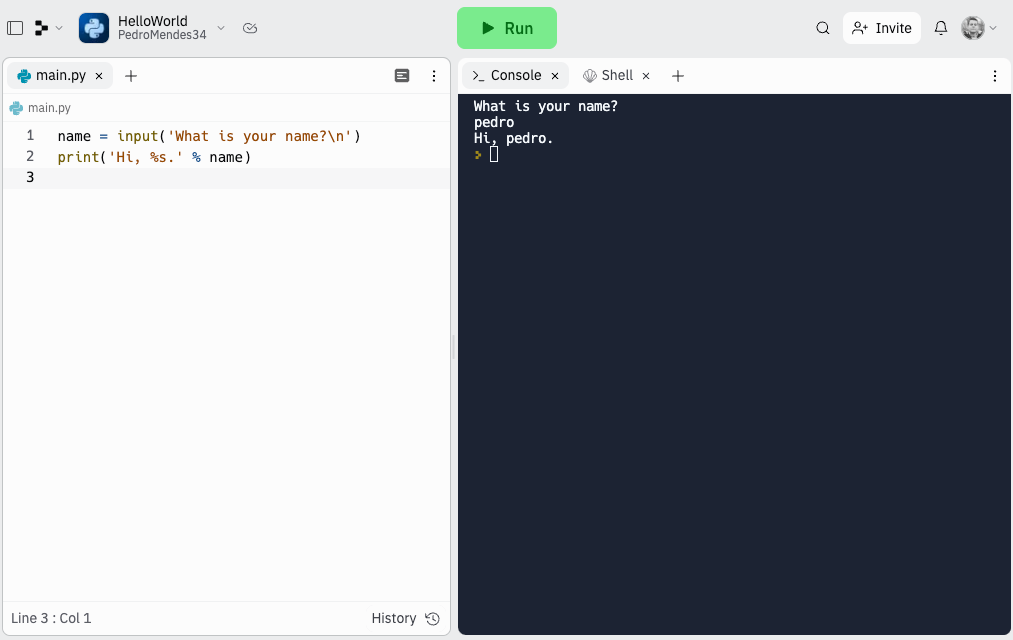Open notifications bell icon
Image resolution: width=1013 pixels, height=640 pixels.
941,28
